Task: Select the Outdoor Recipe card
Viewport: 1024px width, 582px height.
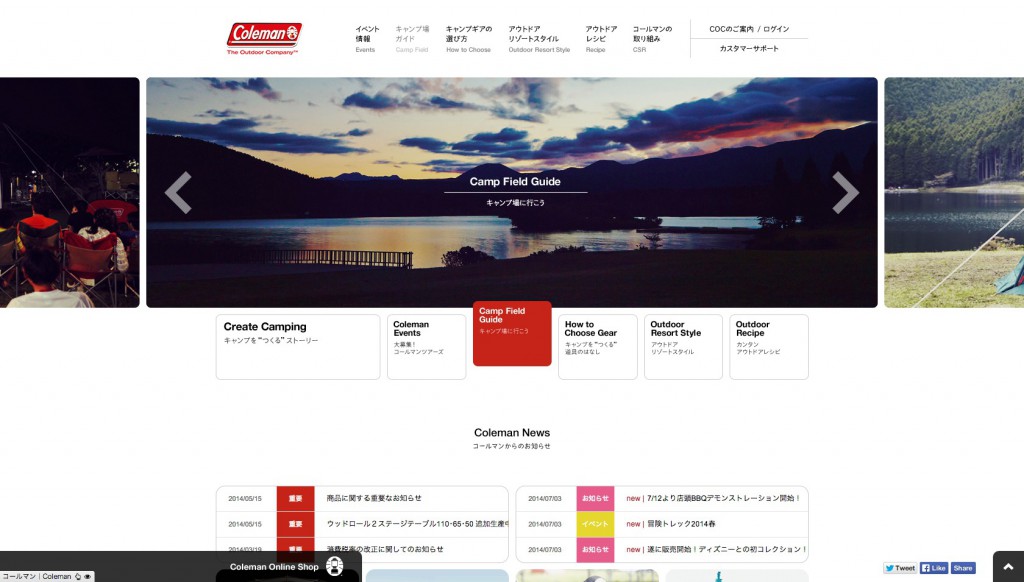Action: [x=769, y=347]
